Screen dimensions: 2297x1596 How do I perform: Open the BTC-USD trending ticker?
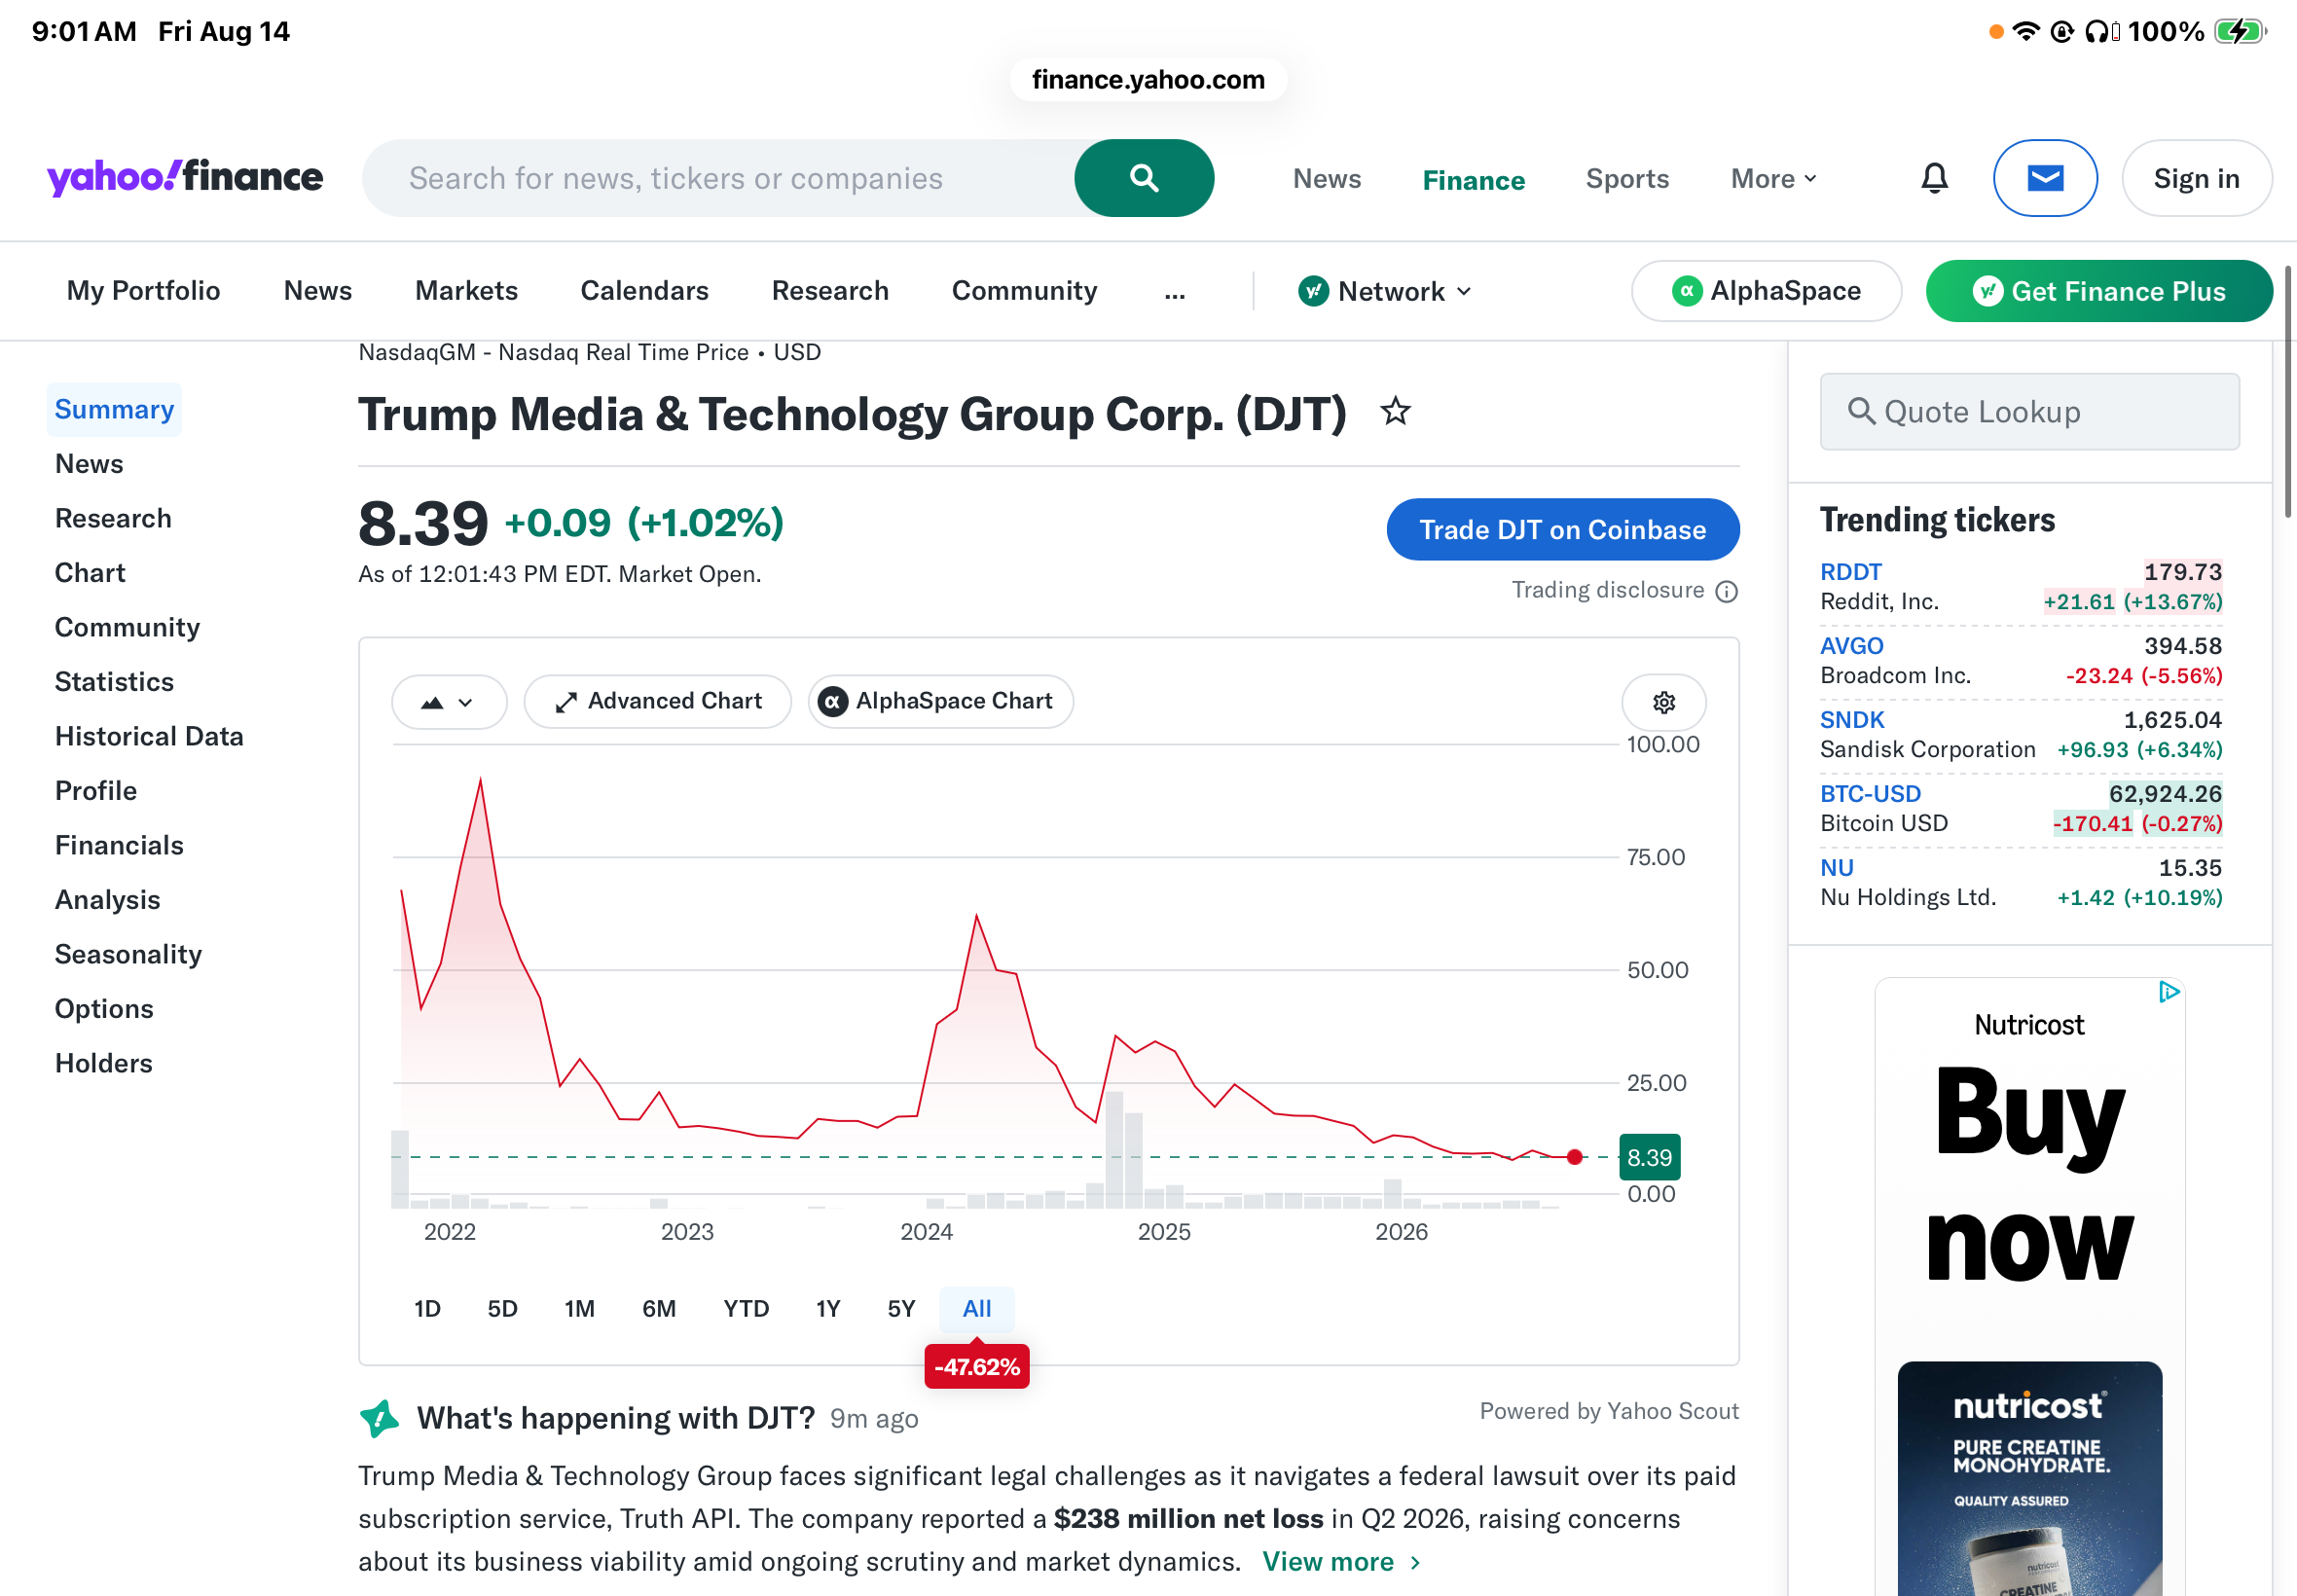click(1870, 794)
